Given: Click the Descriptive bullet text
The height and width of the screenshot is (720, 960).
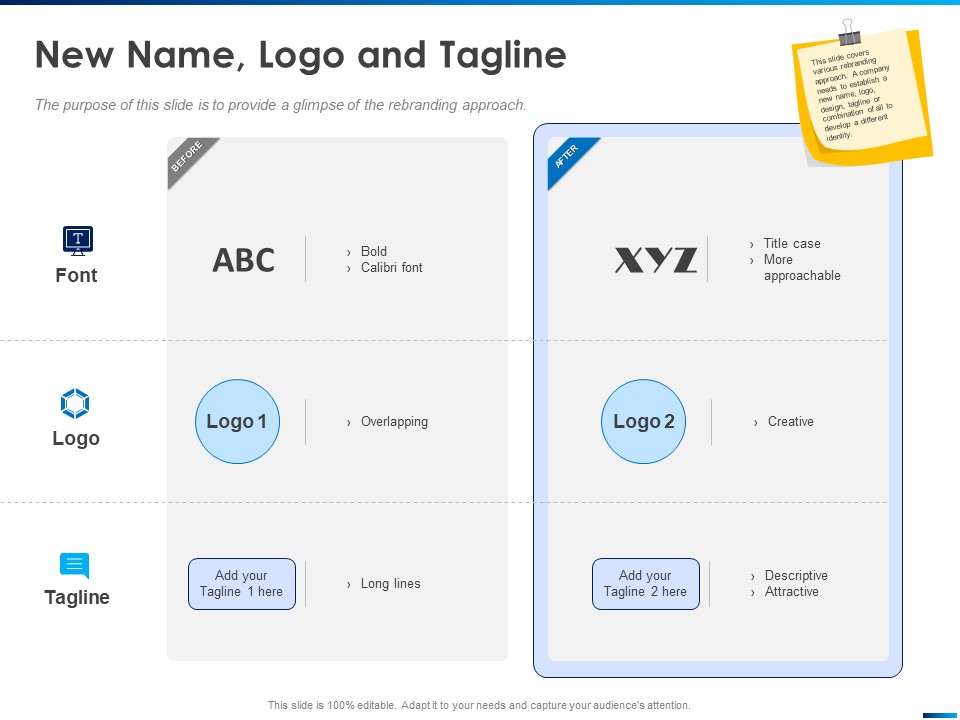Looking at the screenshot, I should (796, 576).
